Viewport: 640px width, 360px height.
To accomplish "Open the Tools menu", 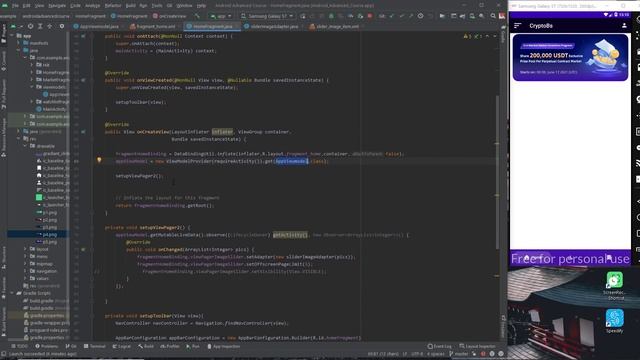I will (157, 6).
